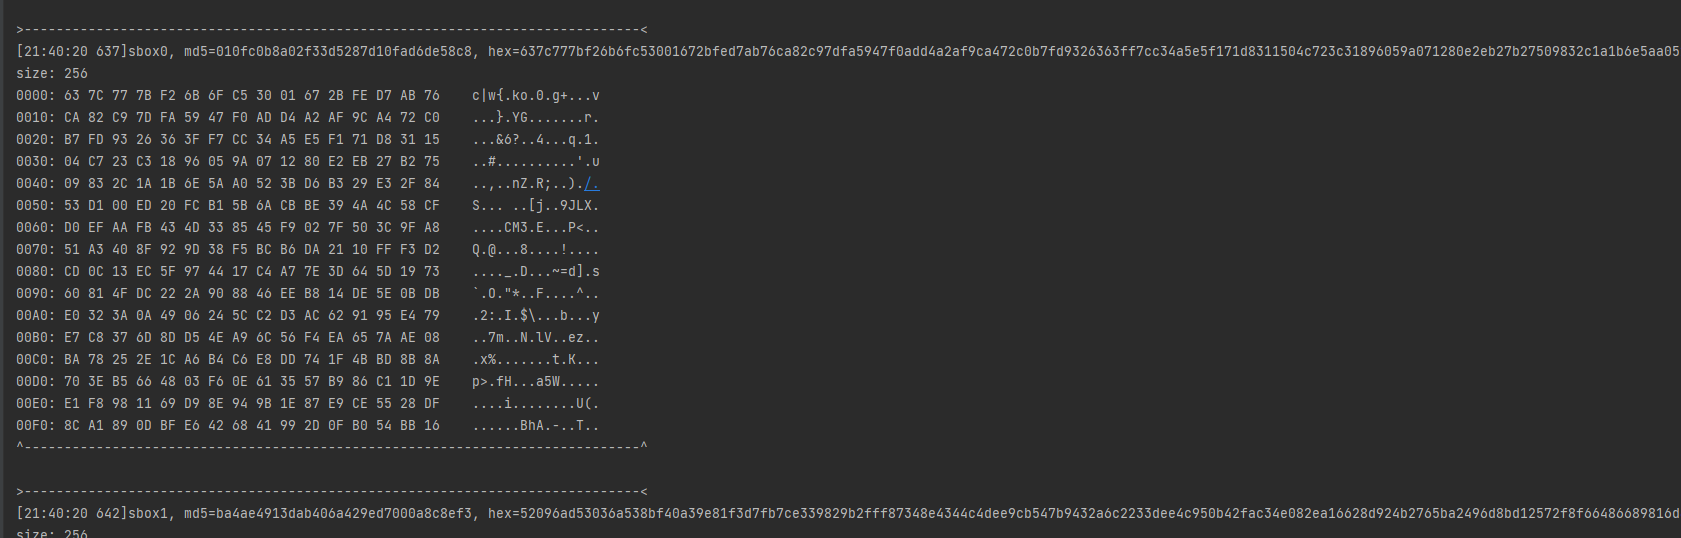Viewport: 1681px width, 538px height.
Task: Click offset label 0080: in the dump
Action: [36, 272]
